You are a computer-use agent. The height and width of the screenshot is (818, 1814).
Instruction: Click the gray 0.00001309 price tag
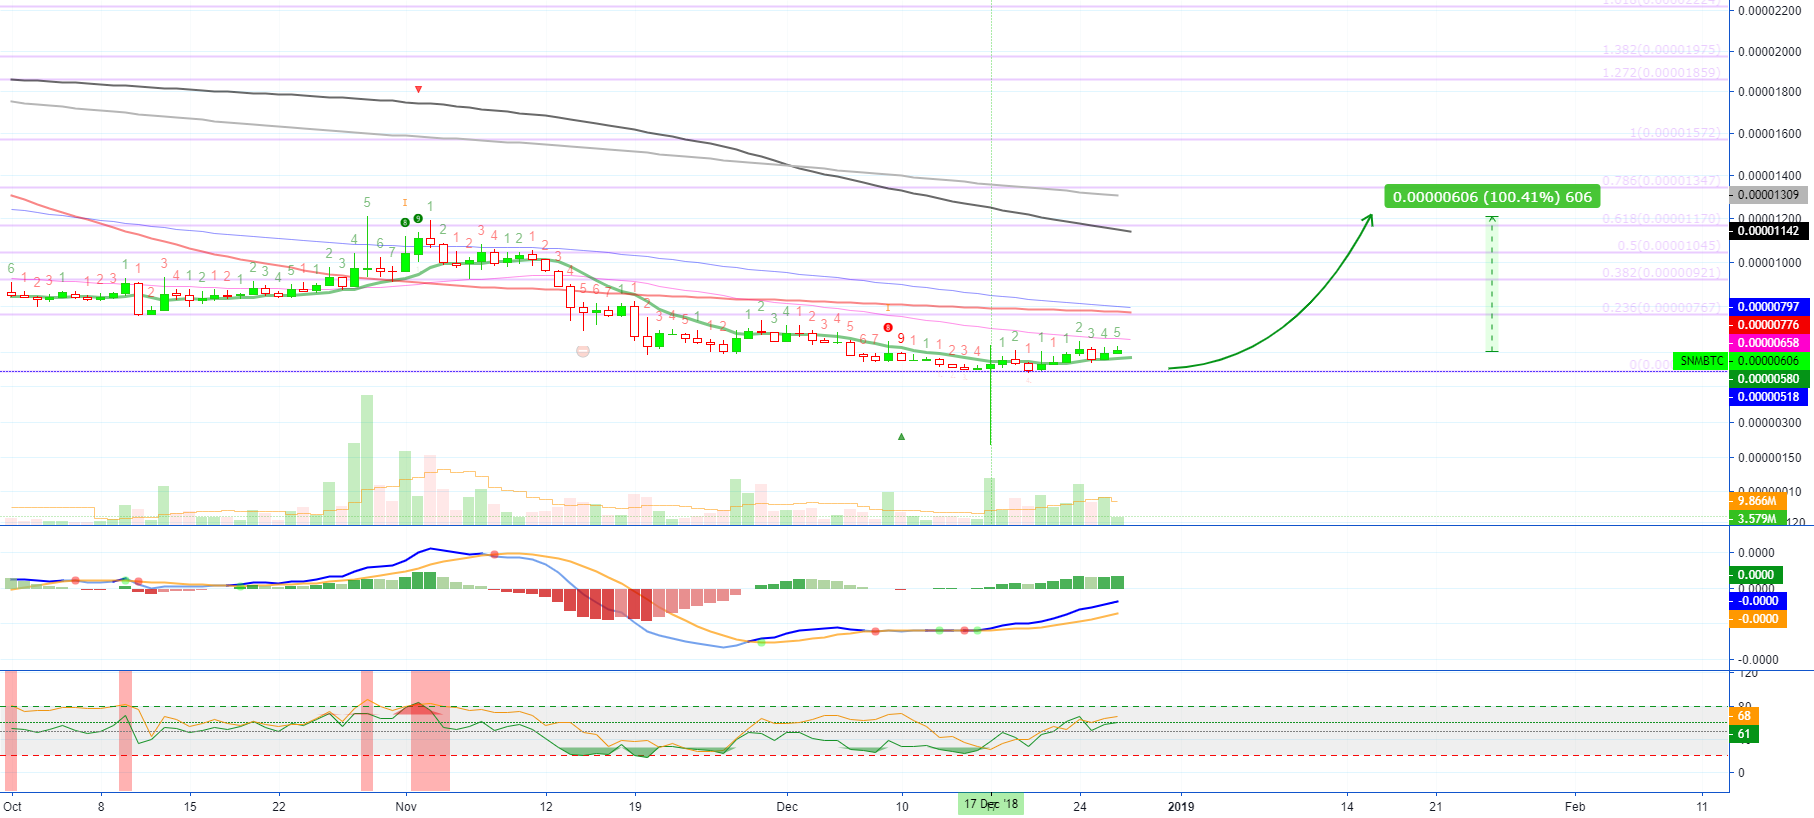click(1768, 195)
